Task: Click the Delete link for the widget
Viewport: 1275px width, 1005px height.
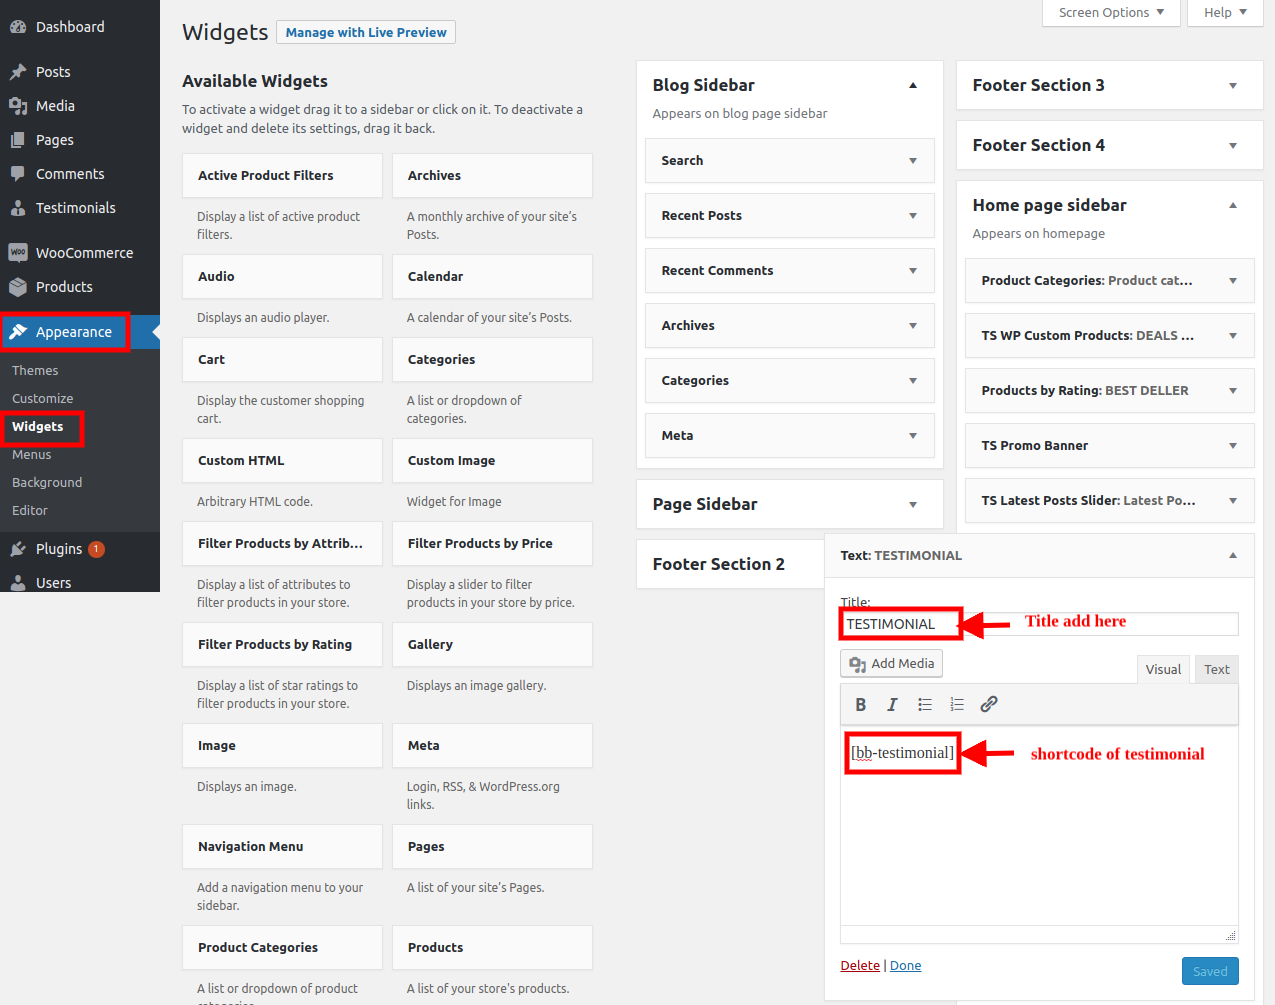Action: coord(860,966)
